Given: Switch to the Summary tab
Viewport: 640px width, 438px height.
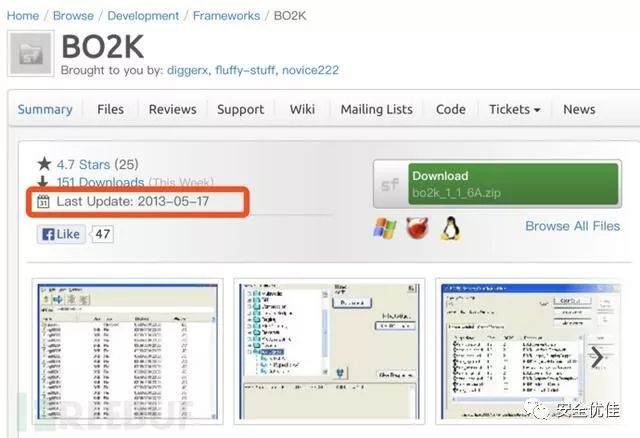Looking at the screenshot, I should [45, 109].
